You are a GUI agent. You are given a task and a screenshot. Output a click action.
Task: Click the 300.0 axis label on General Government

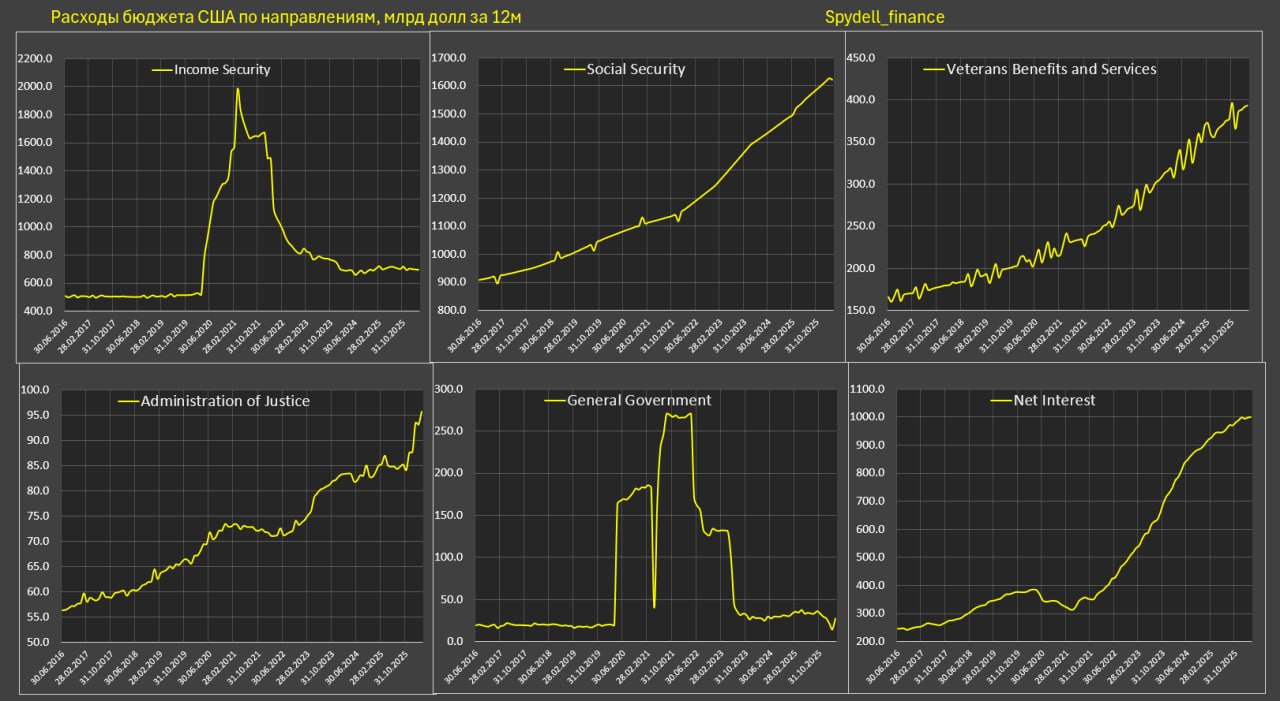(x=450, y=389)
